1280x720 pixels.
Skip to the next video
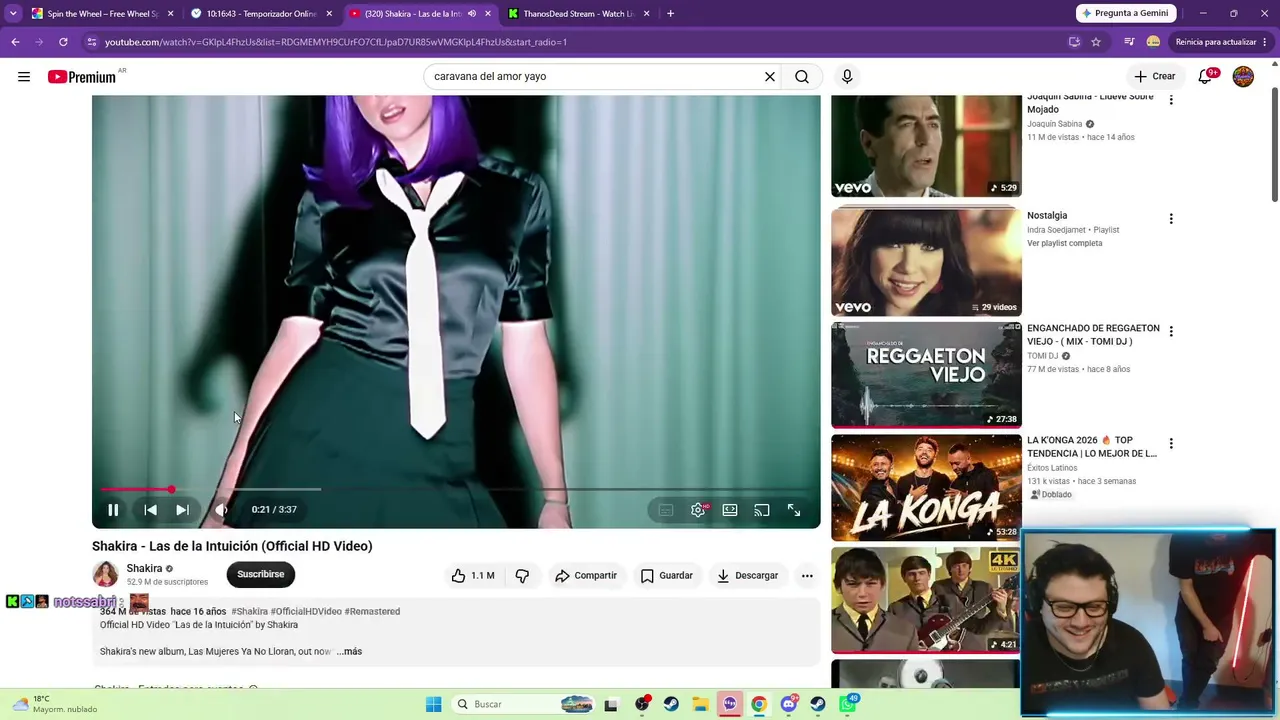coord(182,510)
